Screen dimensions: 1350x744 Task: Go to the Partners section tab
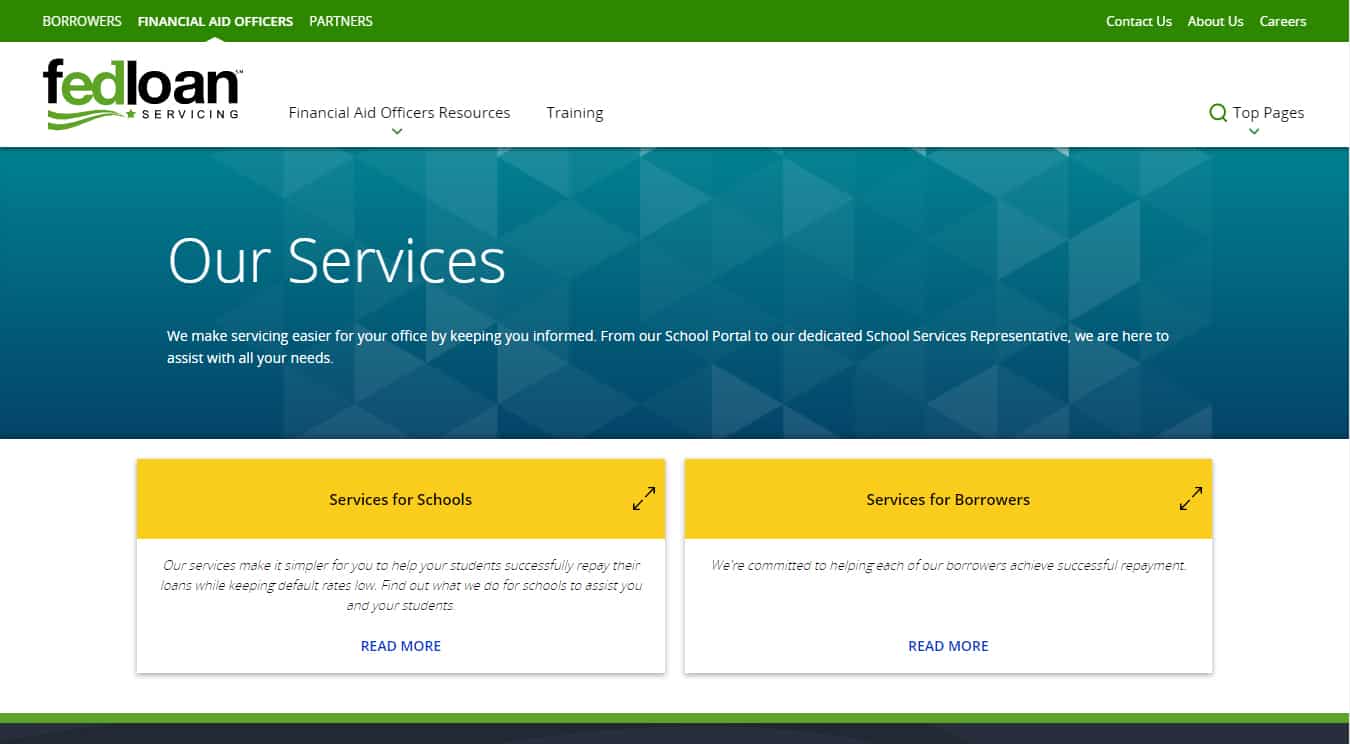tap(341, 21)
